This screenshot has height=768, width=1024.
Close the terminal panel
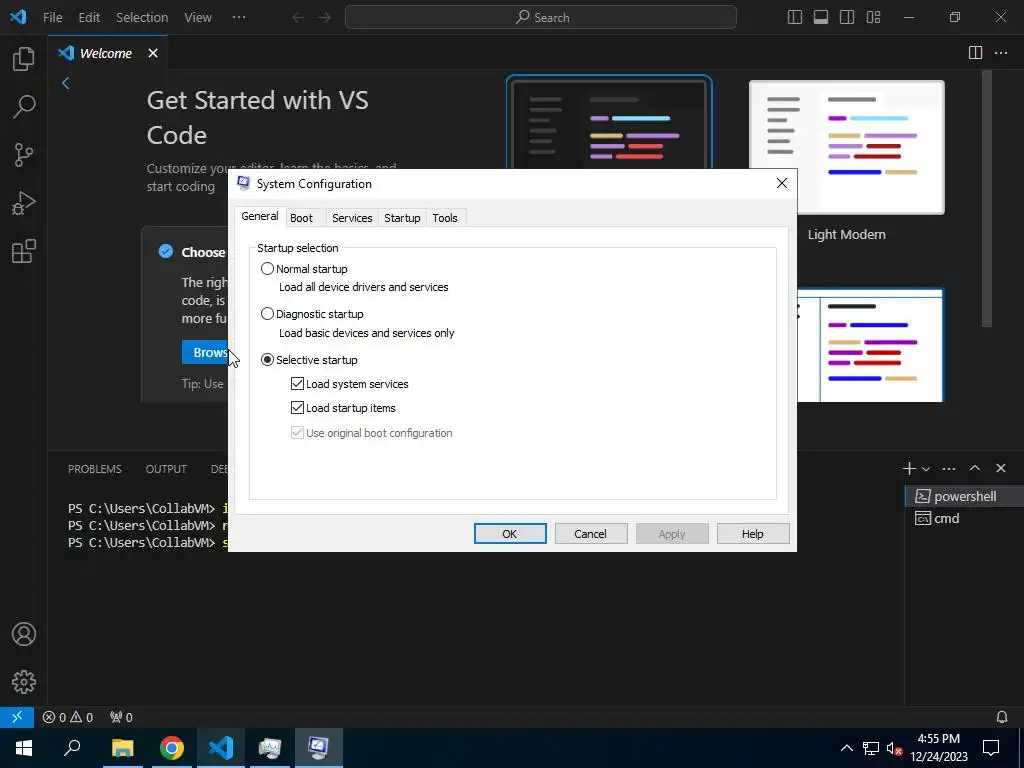point(1001,468)
